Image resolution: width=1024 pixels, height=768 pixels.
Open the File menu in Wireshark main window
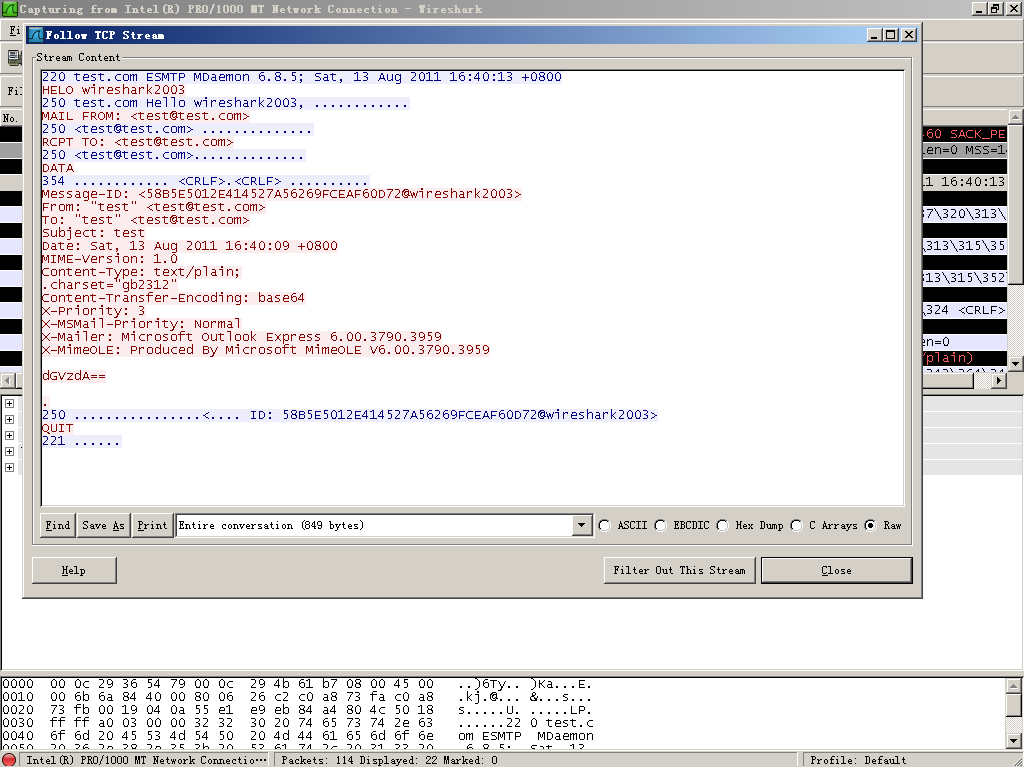(x=14, y=31)
